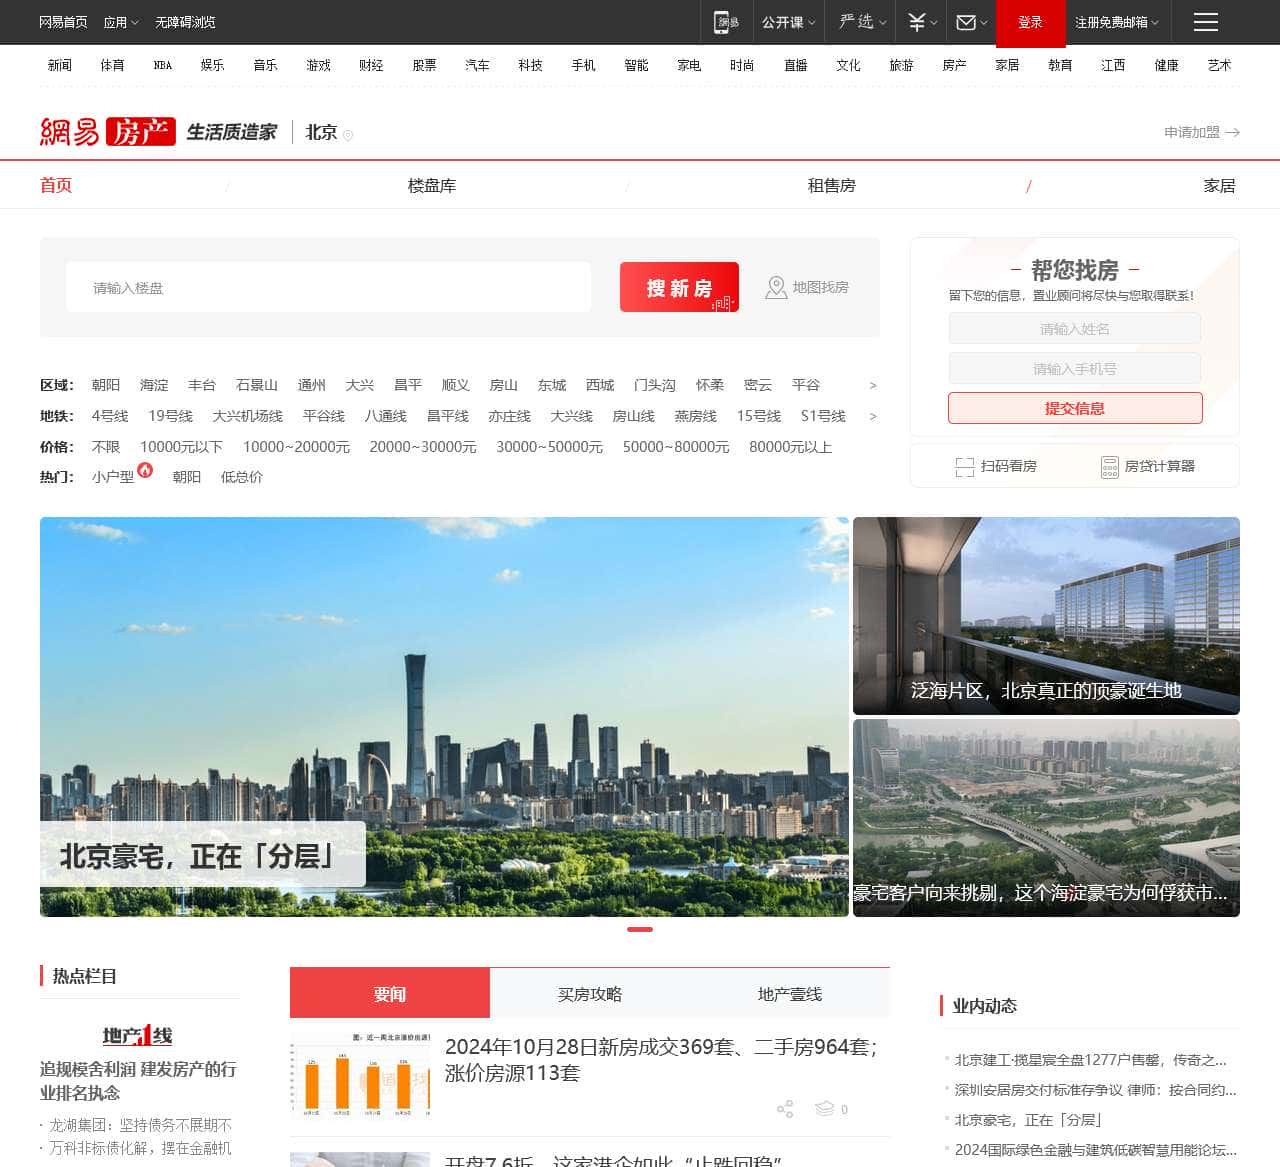The width and height of the screenshot is (1280, 1167).
Task: Click the 无障碍浏览 link
Action: click(185, 22)
